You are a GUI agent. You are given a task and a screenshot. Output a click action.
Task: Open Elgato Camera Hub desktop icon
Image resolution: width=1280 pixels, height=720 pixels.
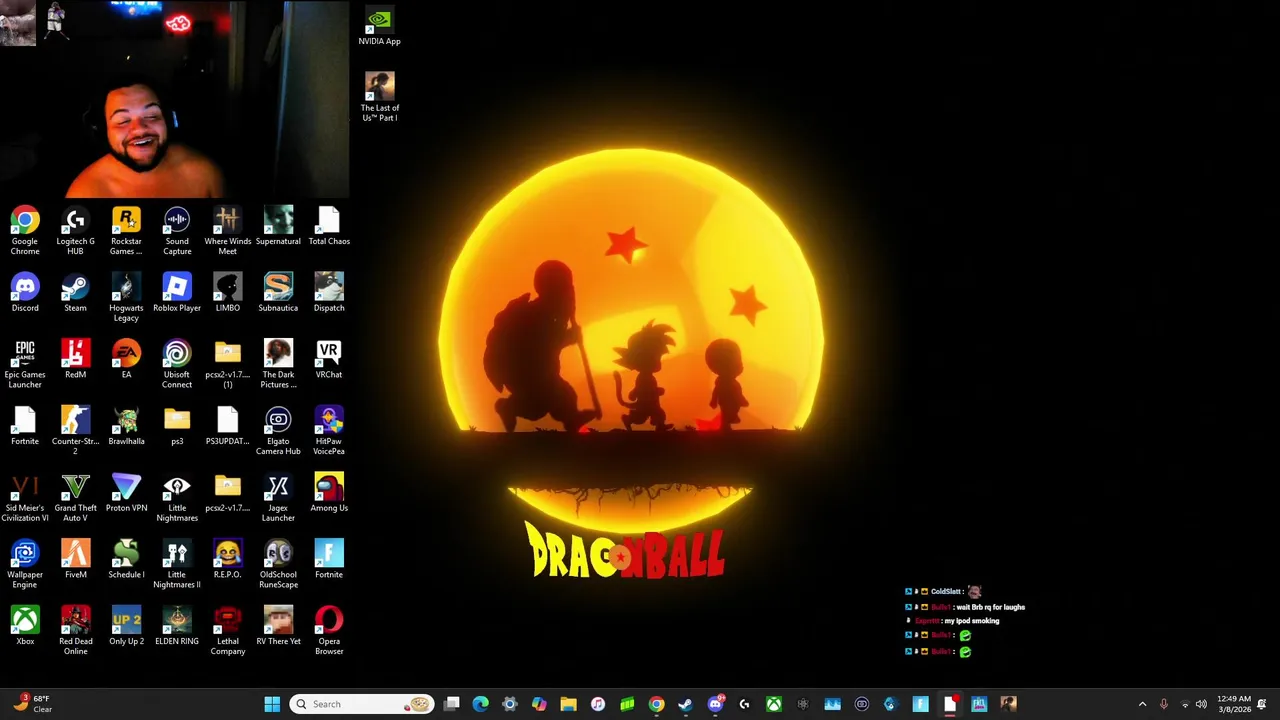(x=278, y=431)
